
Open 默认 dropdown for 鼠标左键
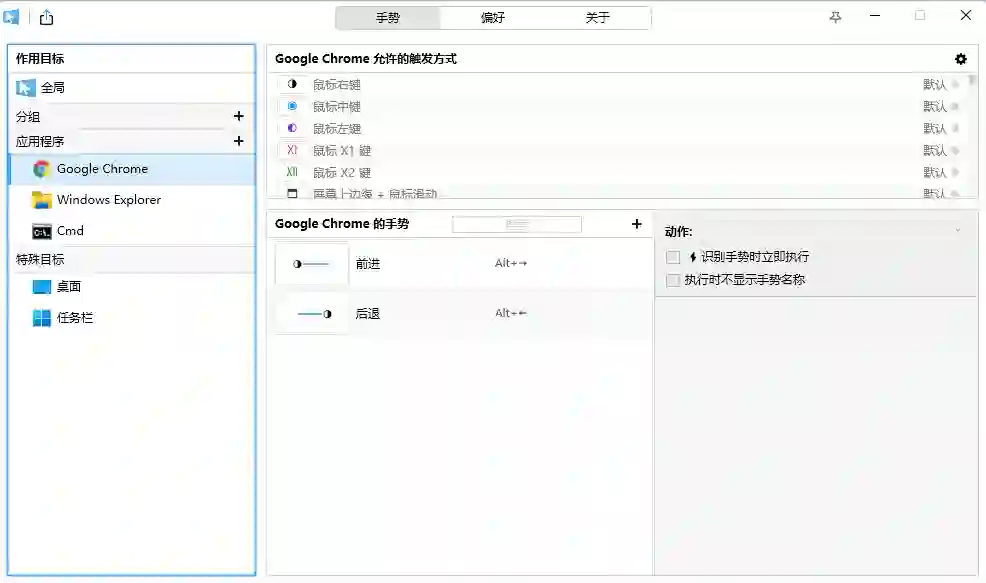[941, 128]
